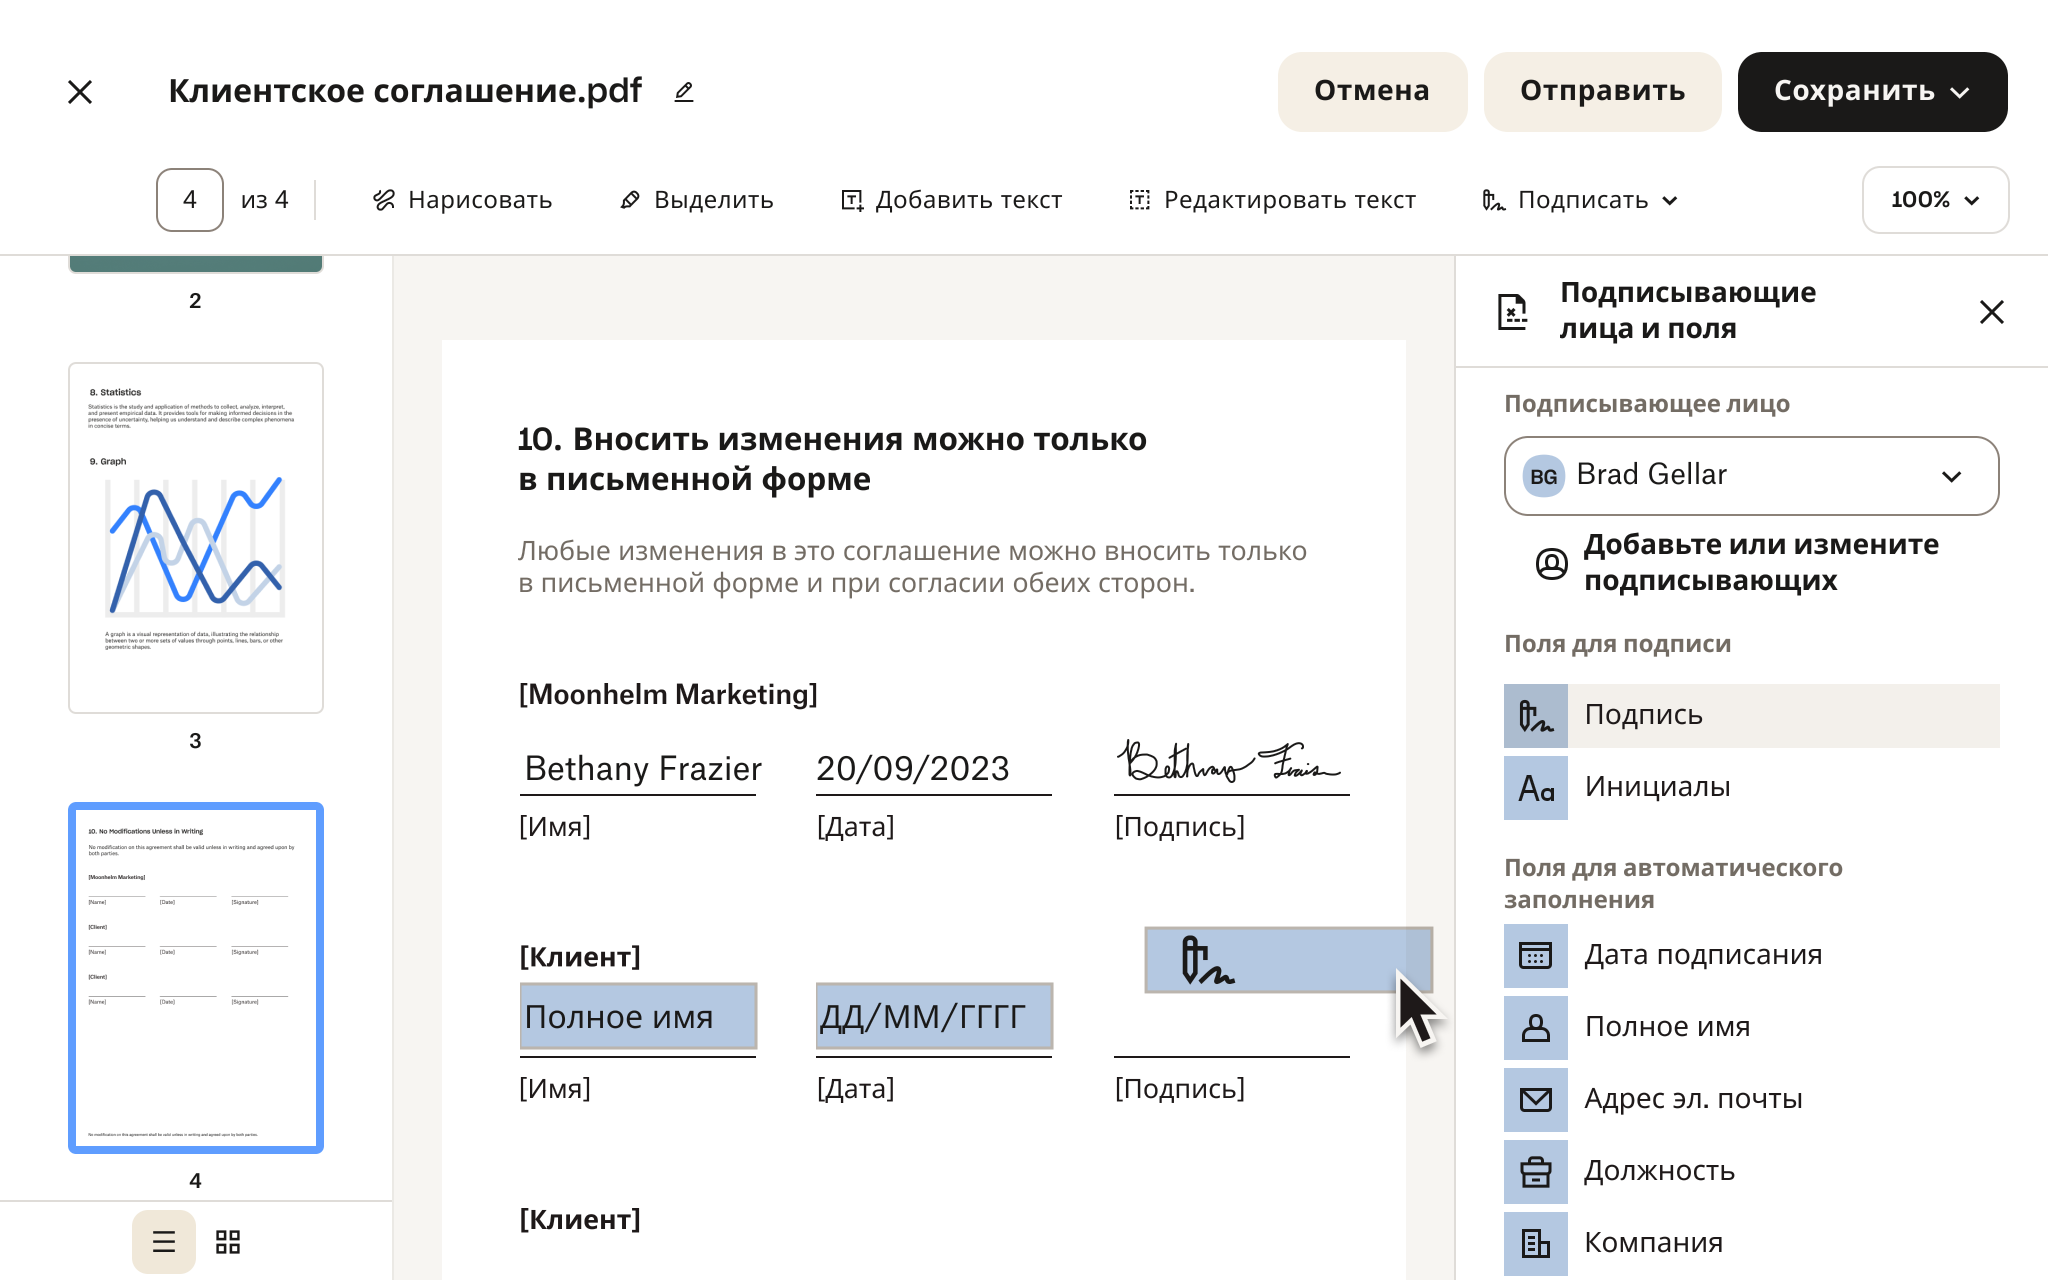The height and width of the screenshot is (1280, 2048).
Task: Click the Нарисовать scribble icon
Action: coord(384,200)
